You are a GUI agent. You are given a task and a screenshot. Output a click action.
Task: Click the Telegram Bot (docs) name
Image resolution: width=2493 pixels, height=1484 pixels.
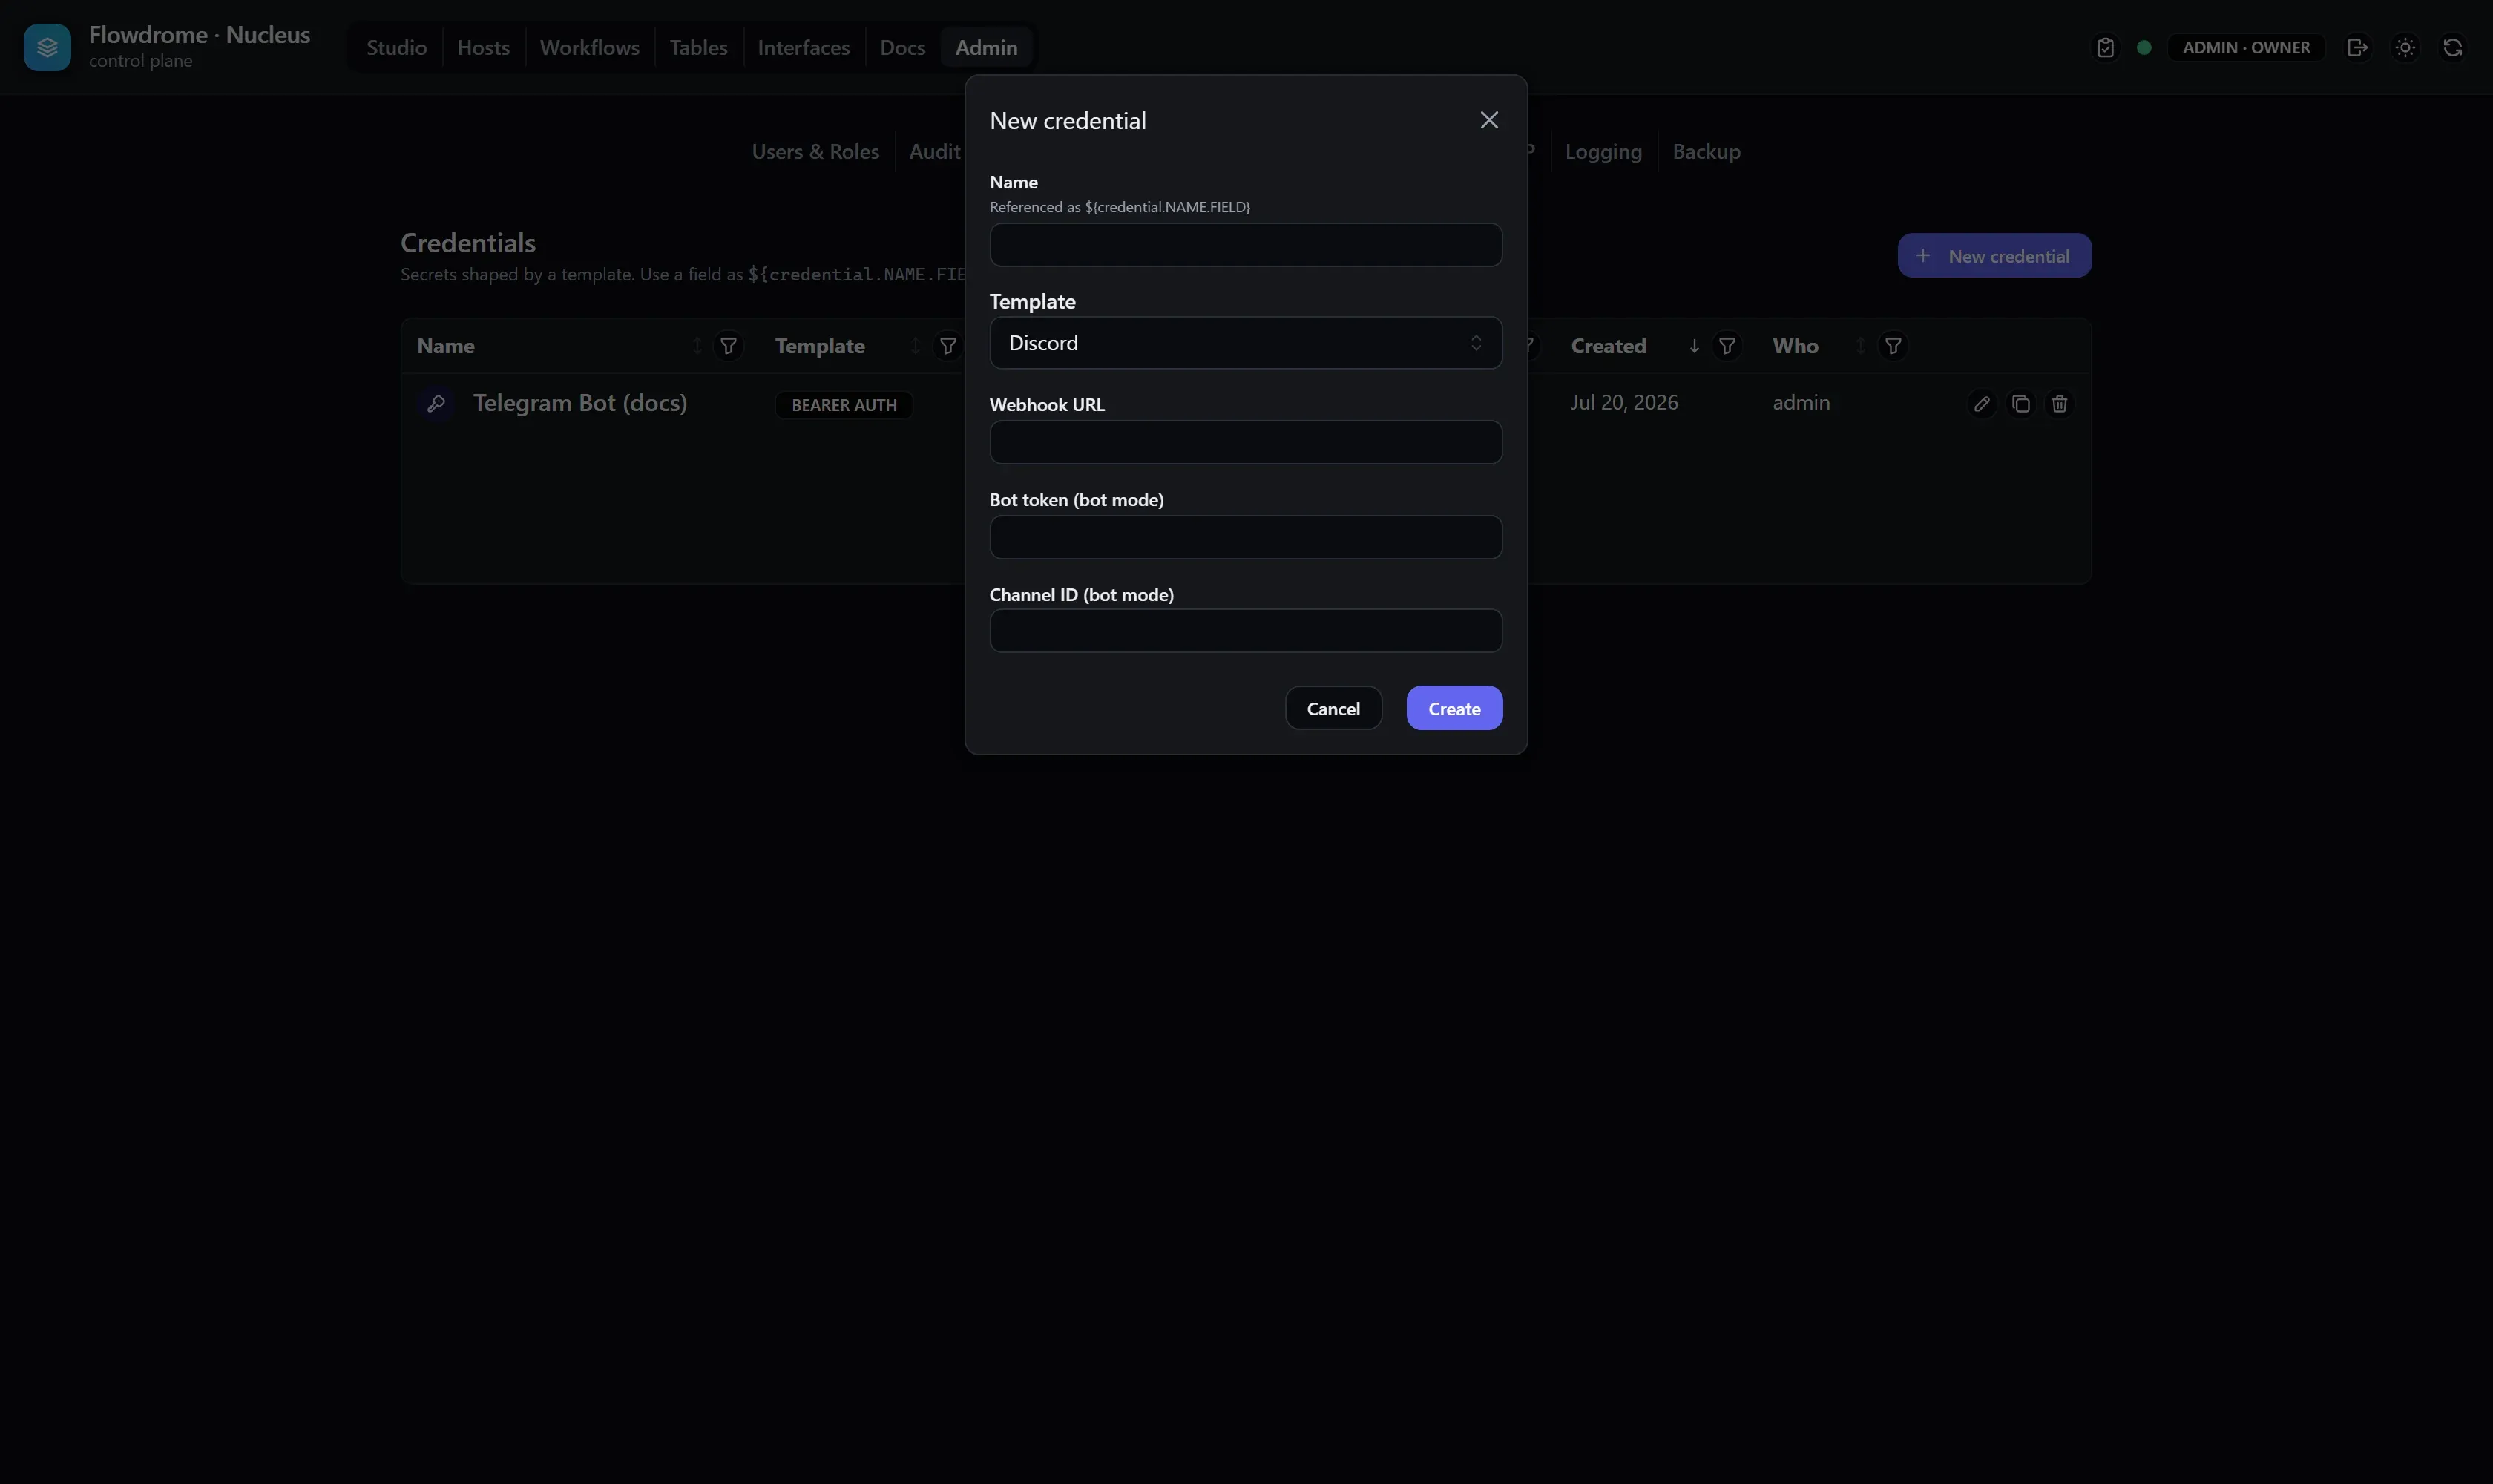[x=580, y=403]
